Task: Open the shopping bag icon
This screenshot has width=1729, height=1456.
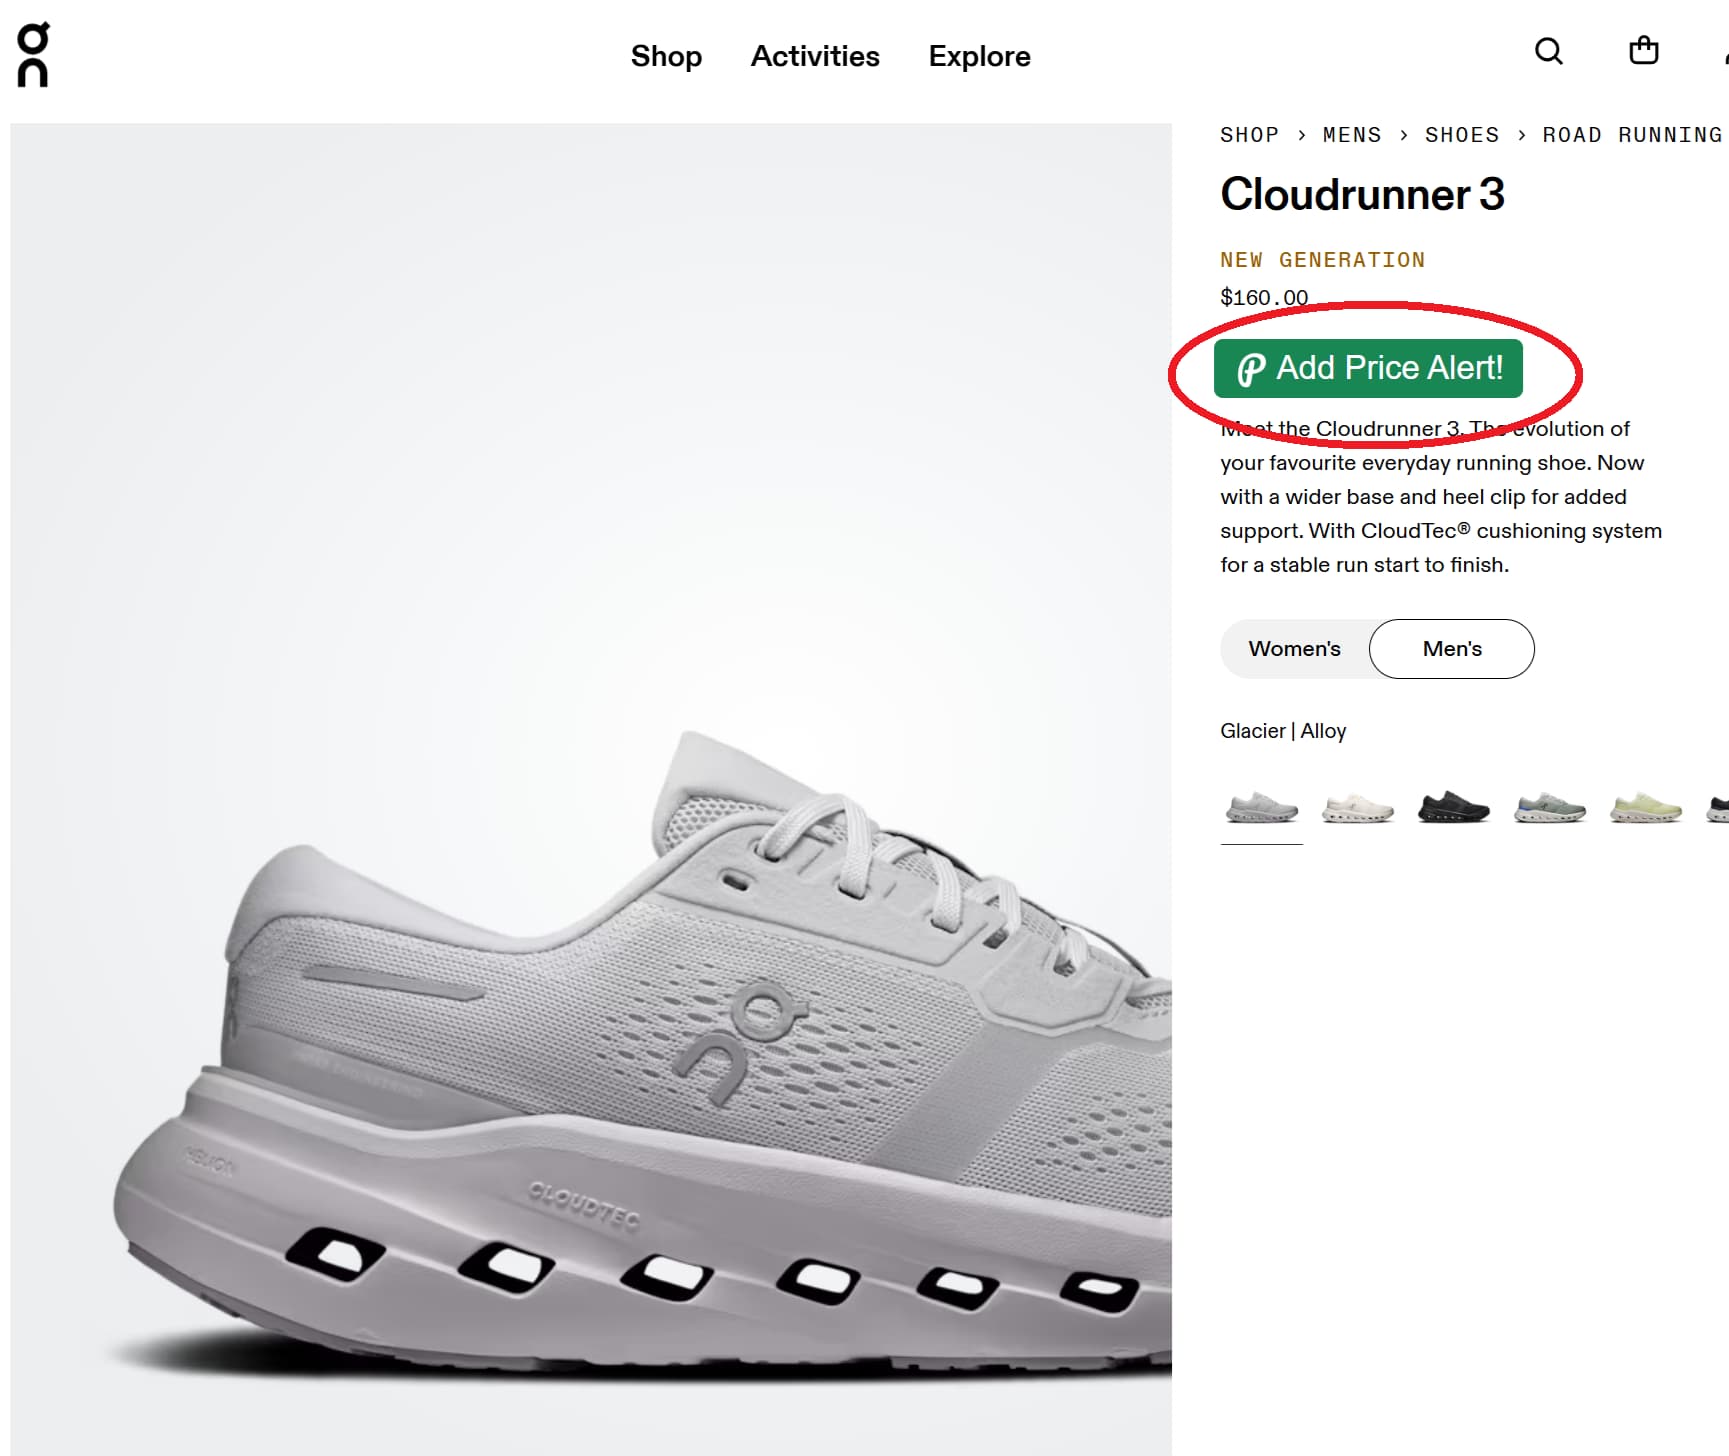Action: tap(1643, 52)
